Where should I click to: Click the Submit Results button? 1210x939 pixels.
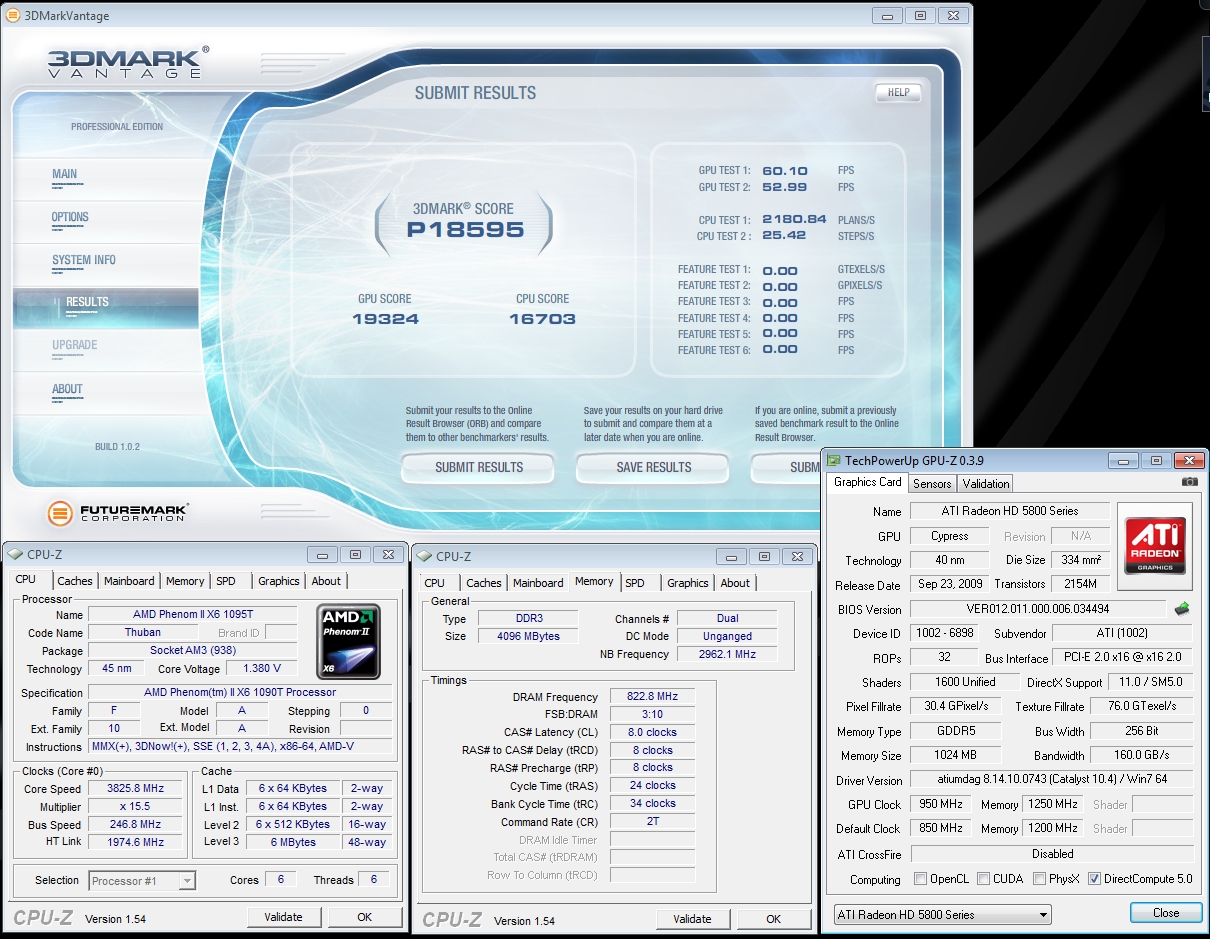[x=479, y=467]
